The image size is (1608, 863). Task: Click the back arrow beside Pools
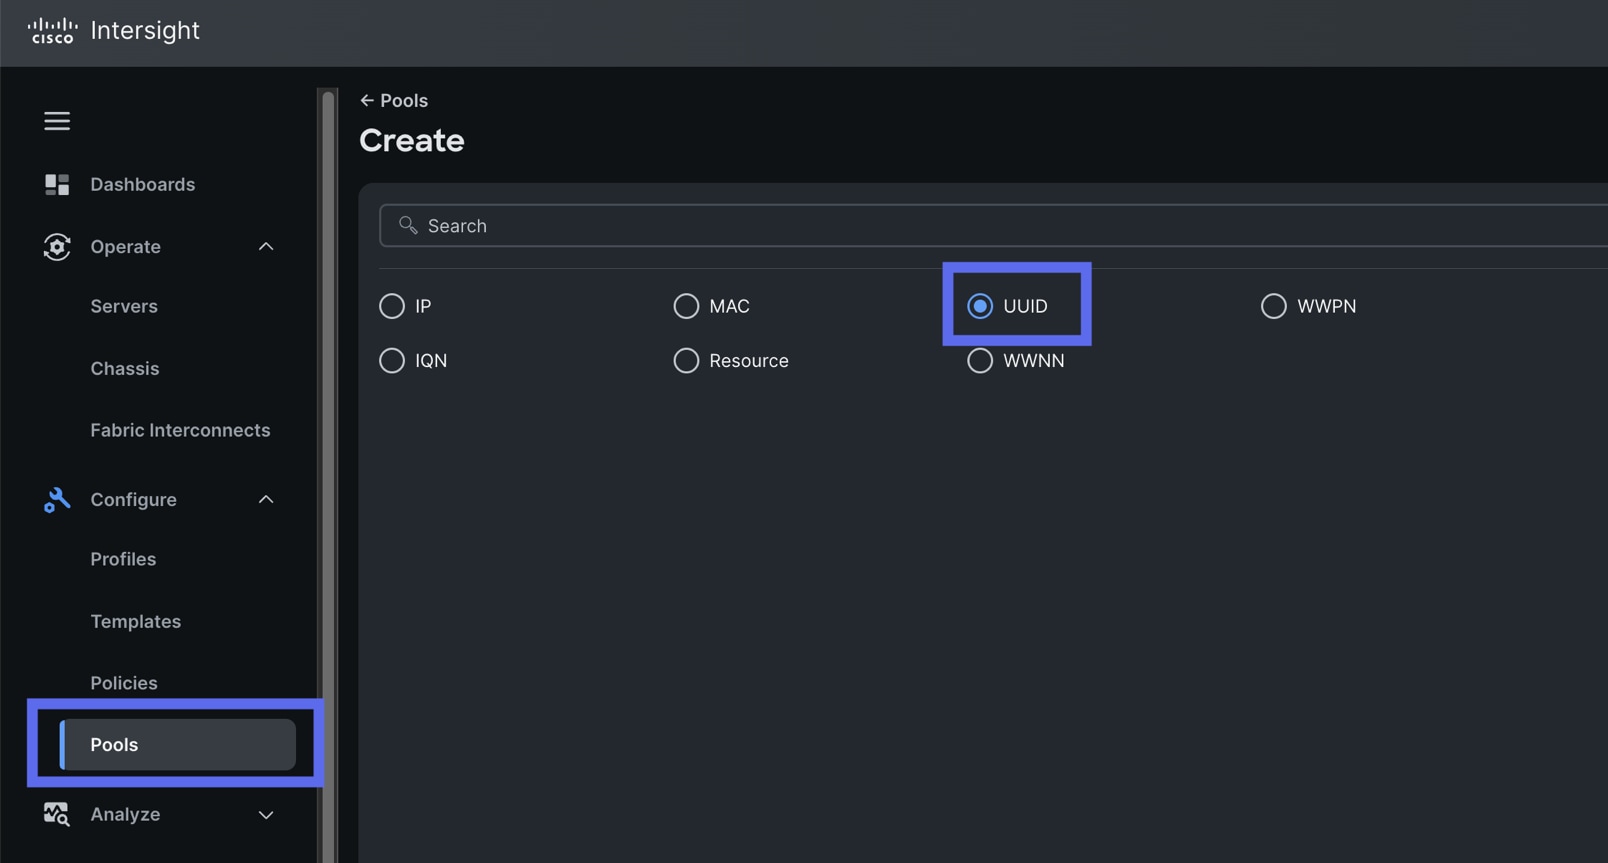click(367, 100)
